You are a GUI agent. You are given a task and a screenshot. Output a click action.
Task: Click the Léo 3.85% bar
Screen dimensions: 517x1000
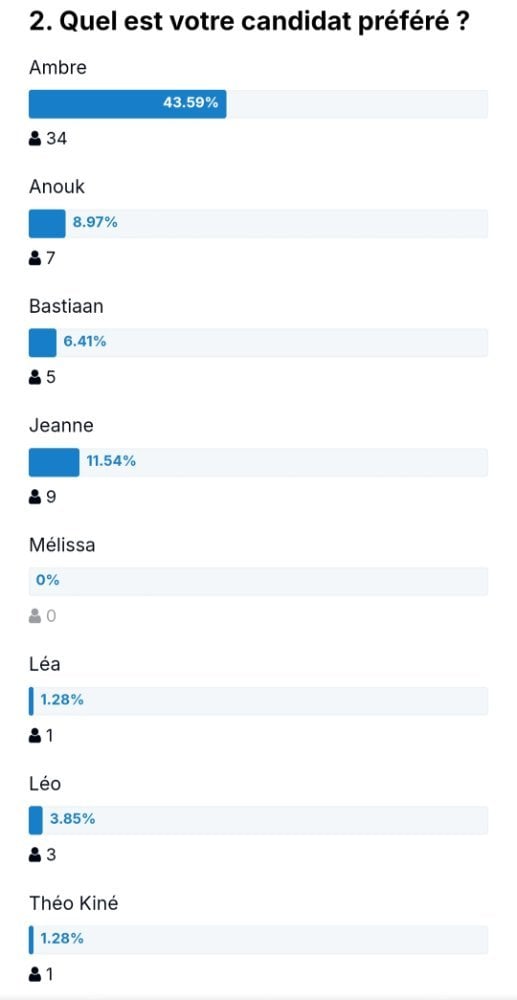258,820
